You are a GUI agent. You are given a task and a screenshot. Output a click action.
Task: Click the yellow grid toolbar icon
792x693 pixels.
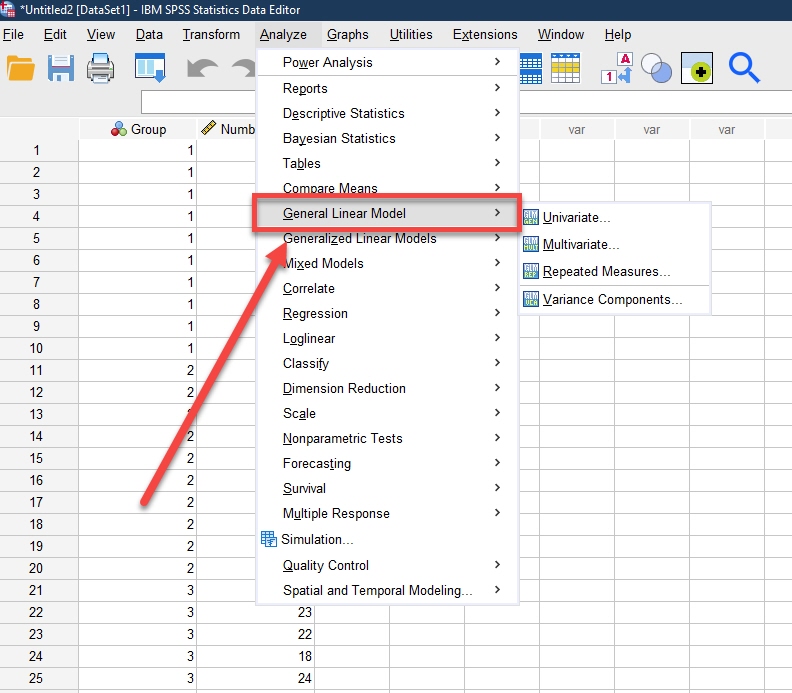click(565, 68)
